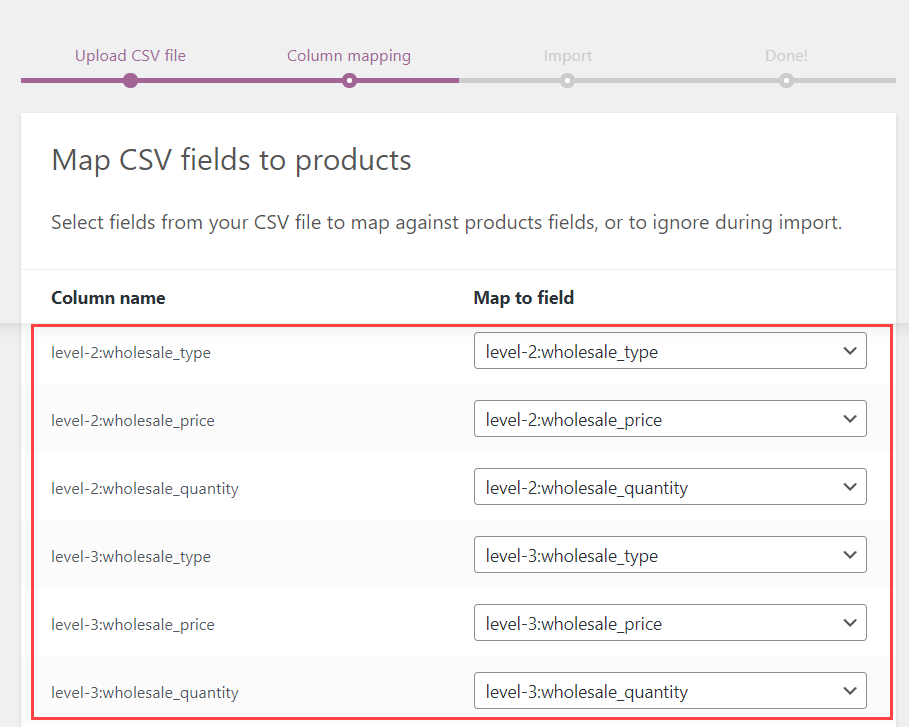Click the Done! step label
Image resolution: width=909 pixels, height=727 pixels.
[x=786, y=56]
